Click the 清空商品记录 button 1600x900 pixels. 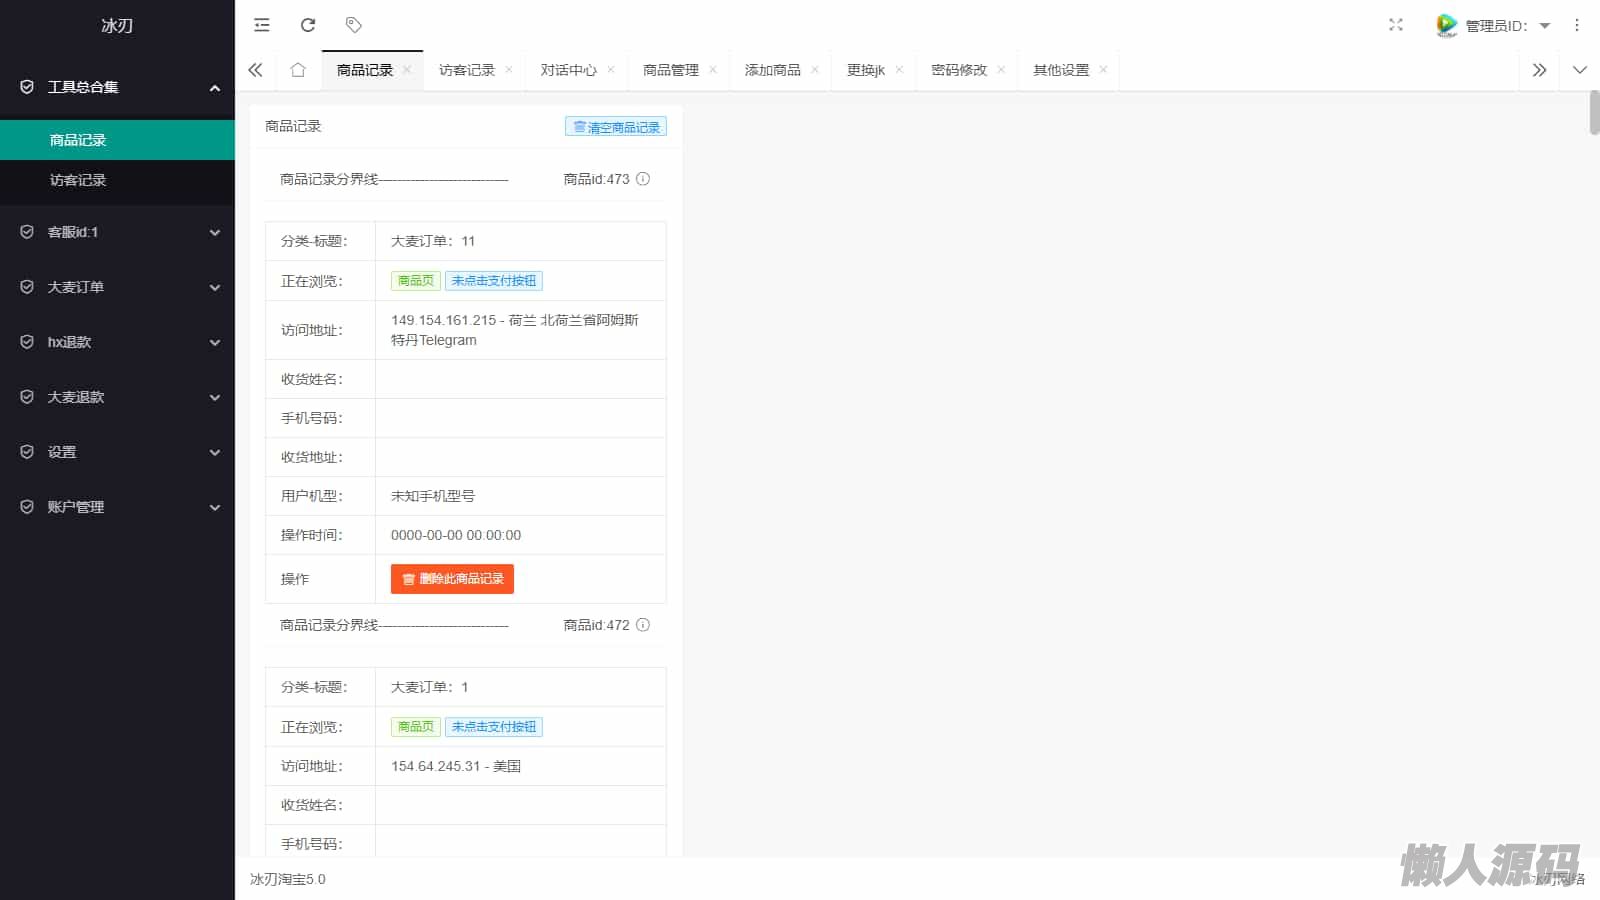pyautogui.click(x=616, y=127)
